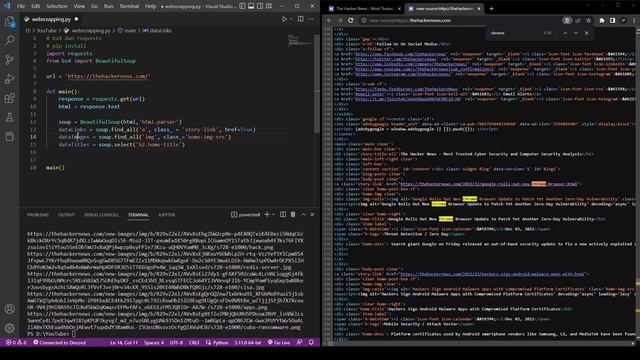Screen dimensions: 640x360
Task: Open Chrome three-dot menu
Action: (x=634, y=20)
